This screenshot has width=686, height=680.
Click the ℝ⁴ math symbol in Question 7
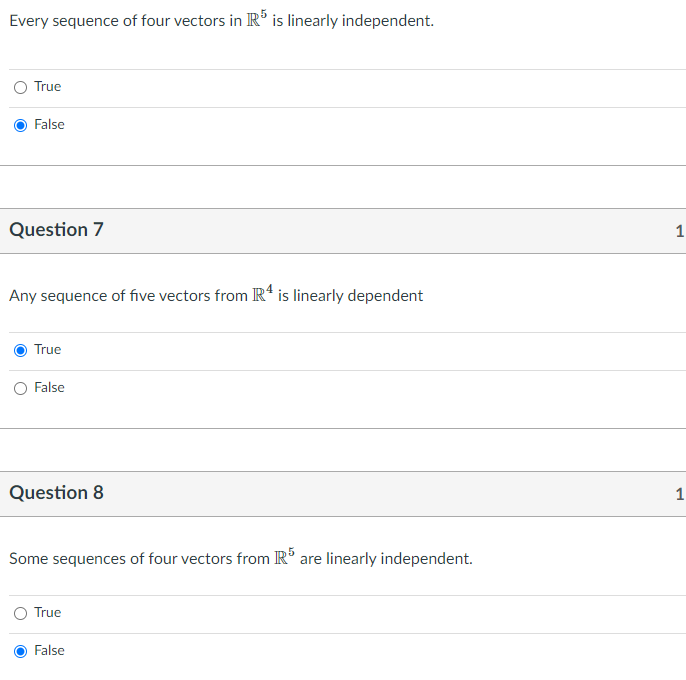pos(262,293)
